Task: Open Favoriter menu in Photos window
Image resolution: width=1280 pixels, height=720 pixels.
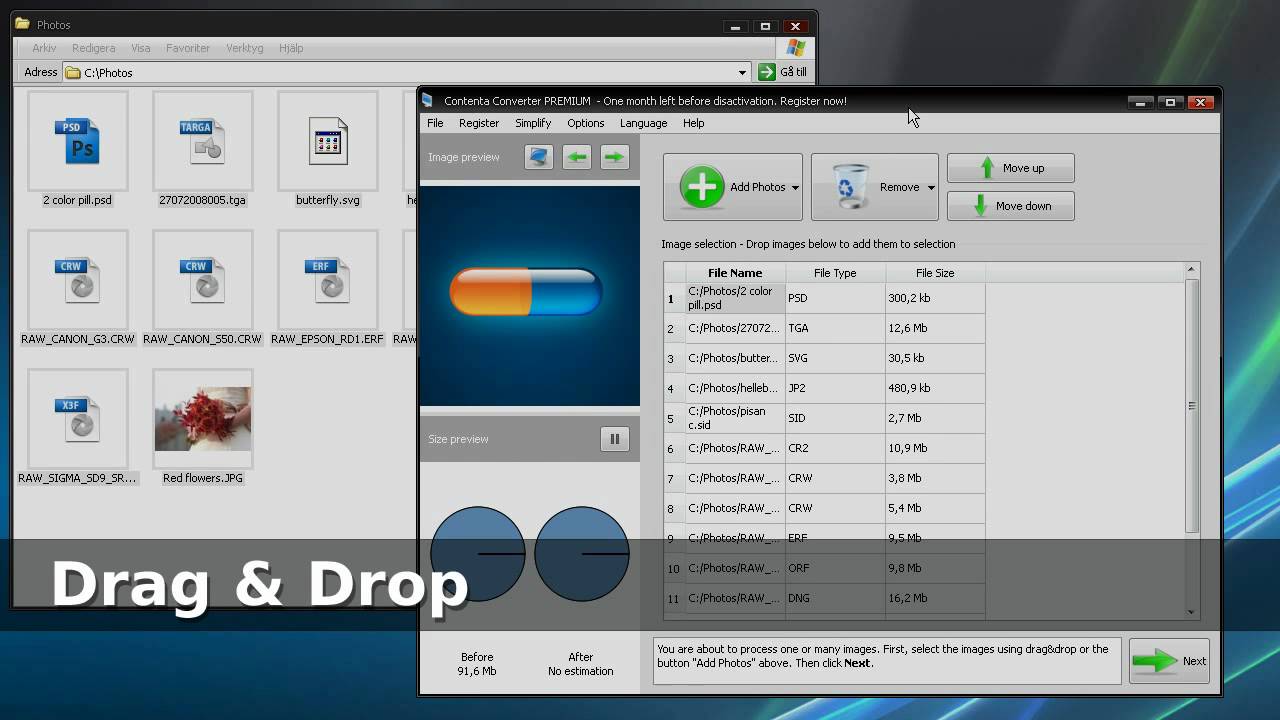Action: tap(188, 48)
